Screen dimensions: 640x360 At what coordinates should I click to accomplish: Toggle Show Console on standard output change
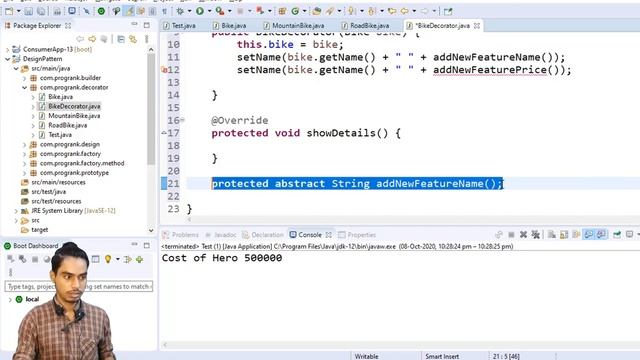(588, 235)
